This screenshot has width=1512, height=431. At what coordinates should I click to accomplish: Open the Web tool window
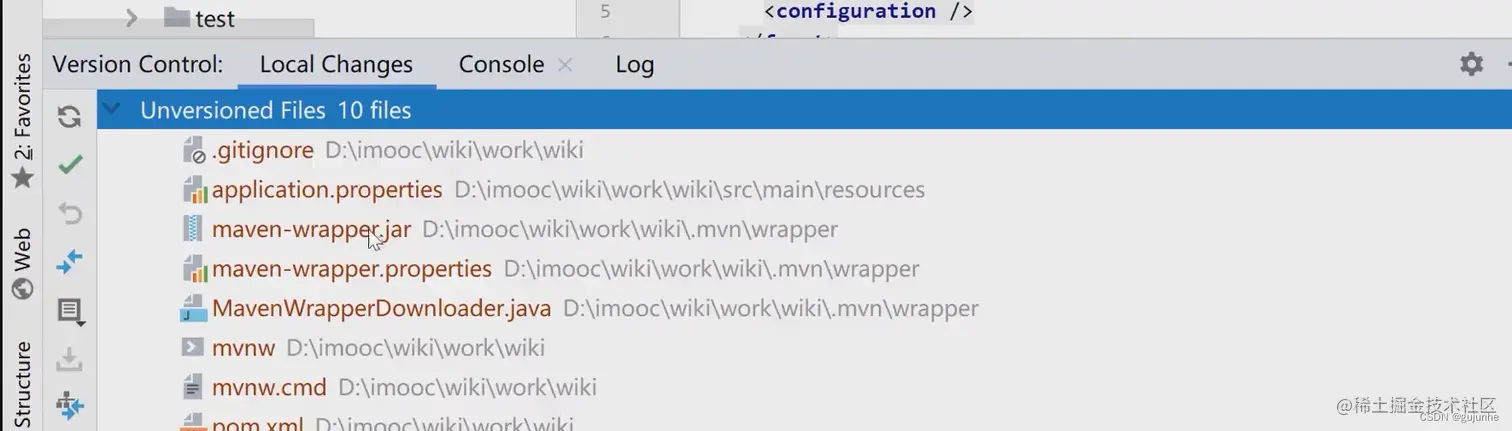pos(22,264)
